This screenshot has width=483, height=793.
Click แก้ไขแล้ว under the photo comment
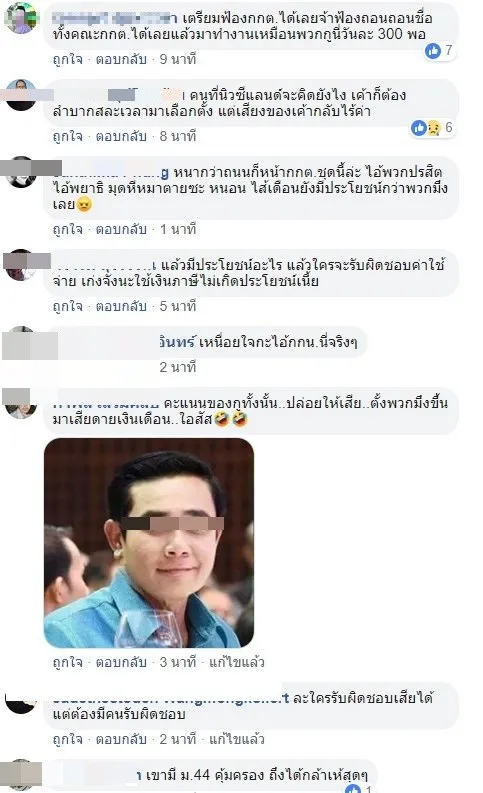tap(237, 662)
